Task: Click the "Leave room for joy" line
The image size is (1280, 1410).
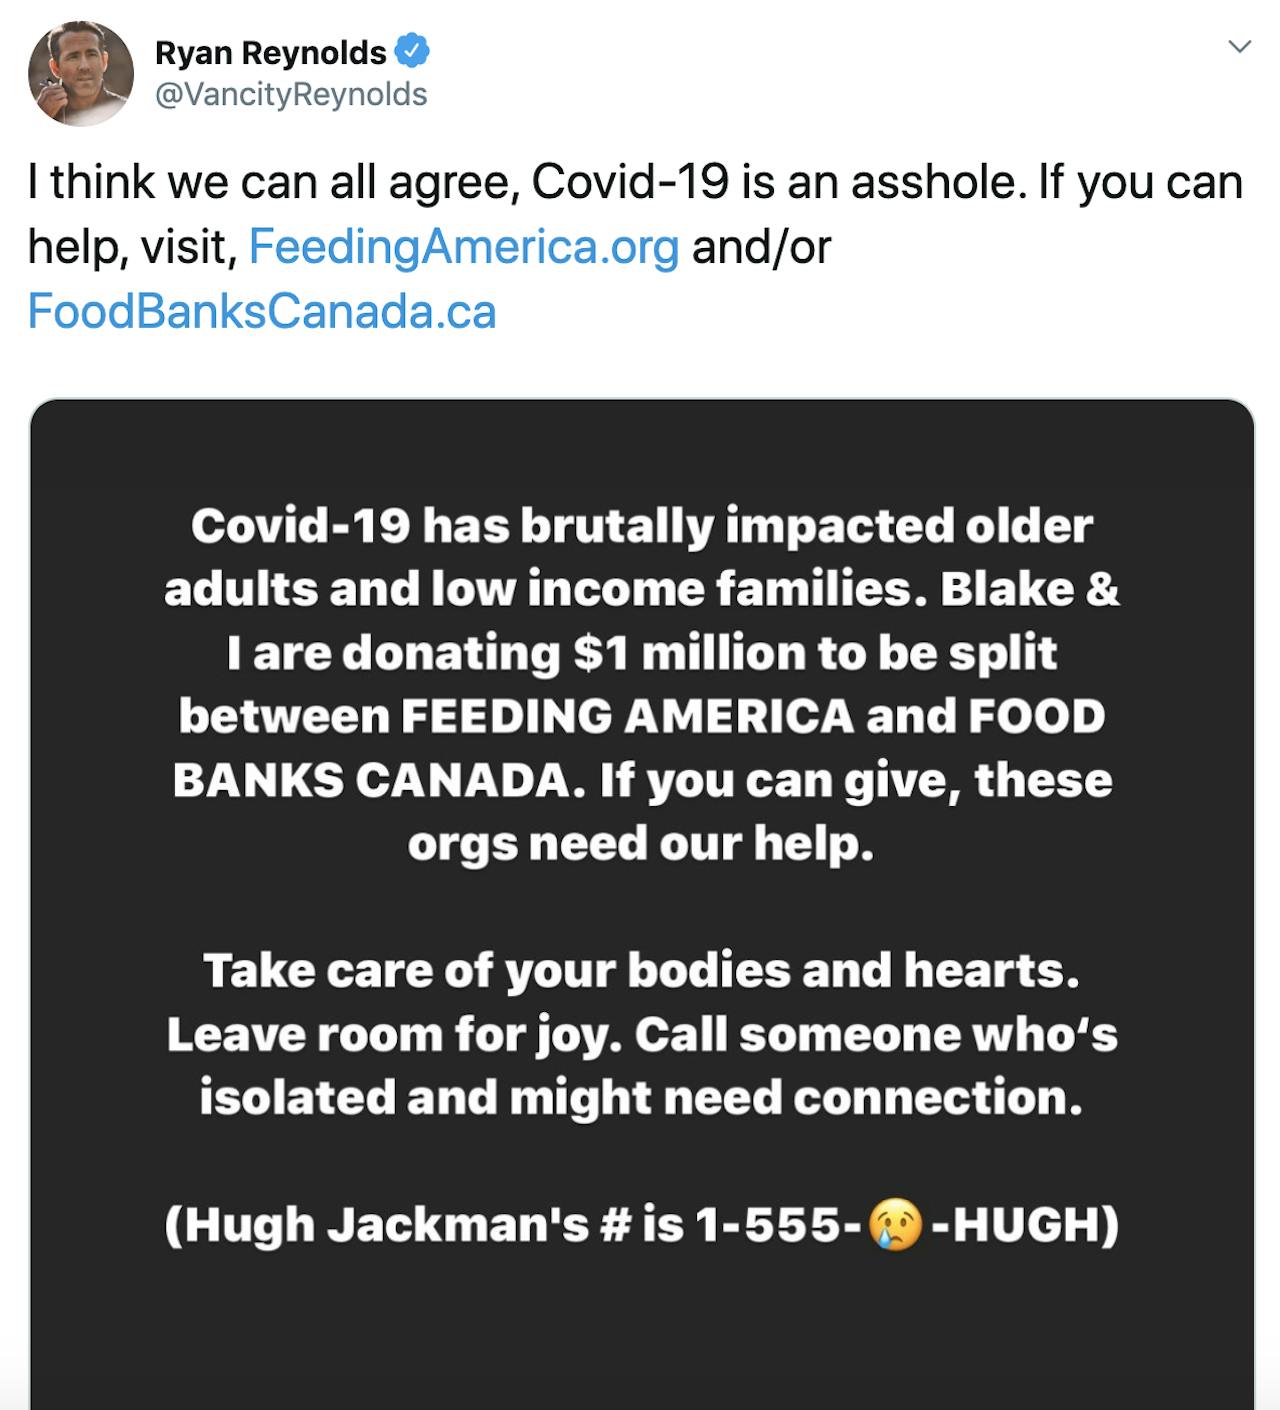Action: tap(395, 1034)
